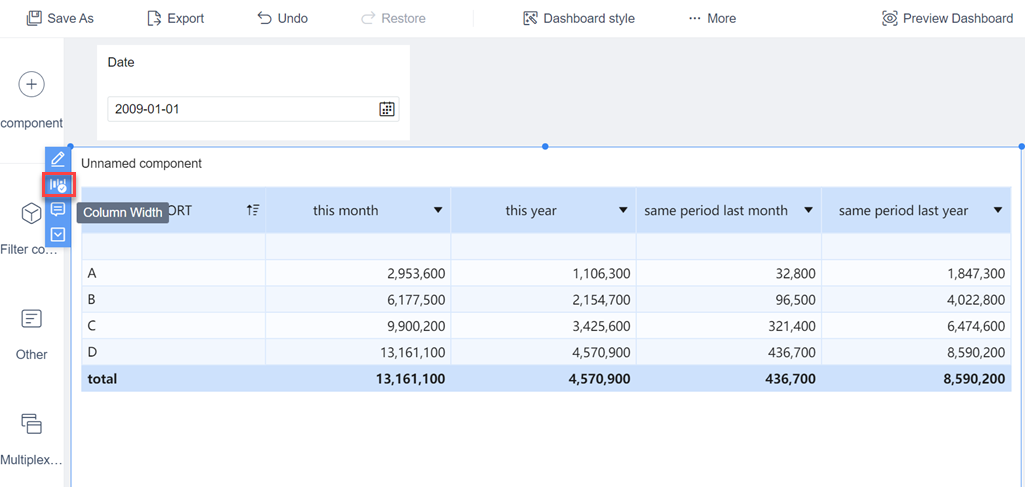Click cell value 96,500
This screenshot has height=487, width=1025.
pos(794,300)
